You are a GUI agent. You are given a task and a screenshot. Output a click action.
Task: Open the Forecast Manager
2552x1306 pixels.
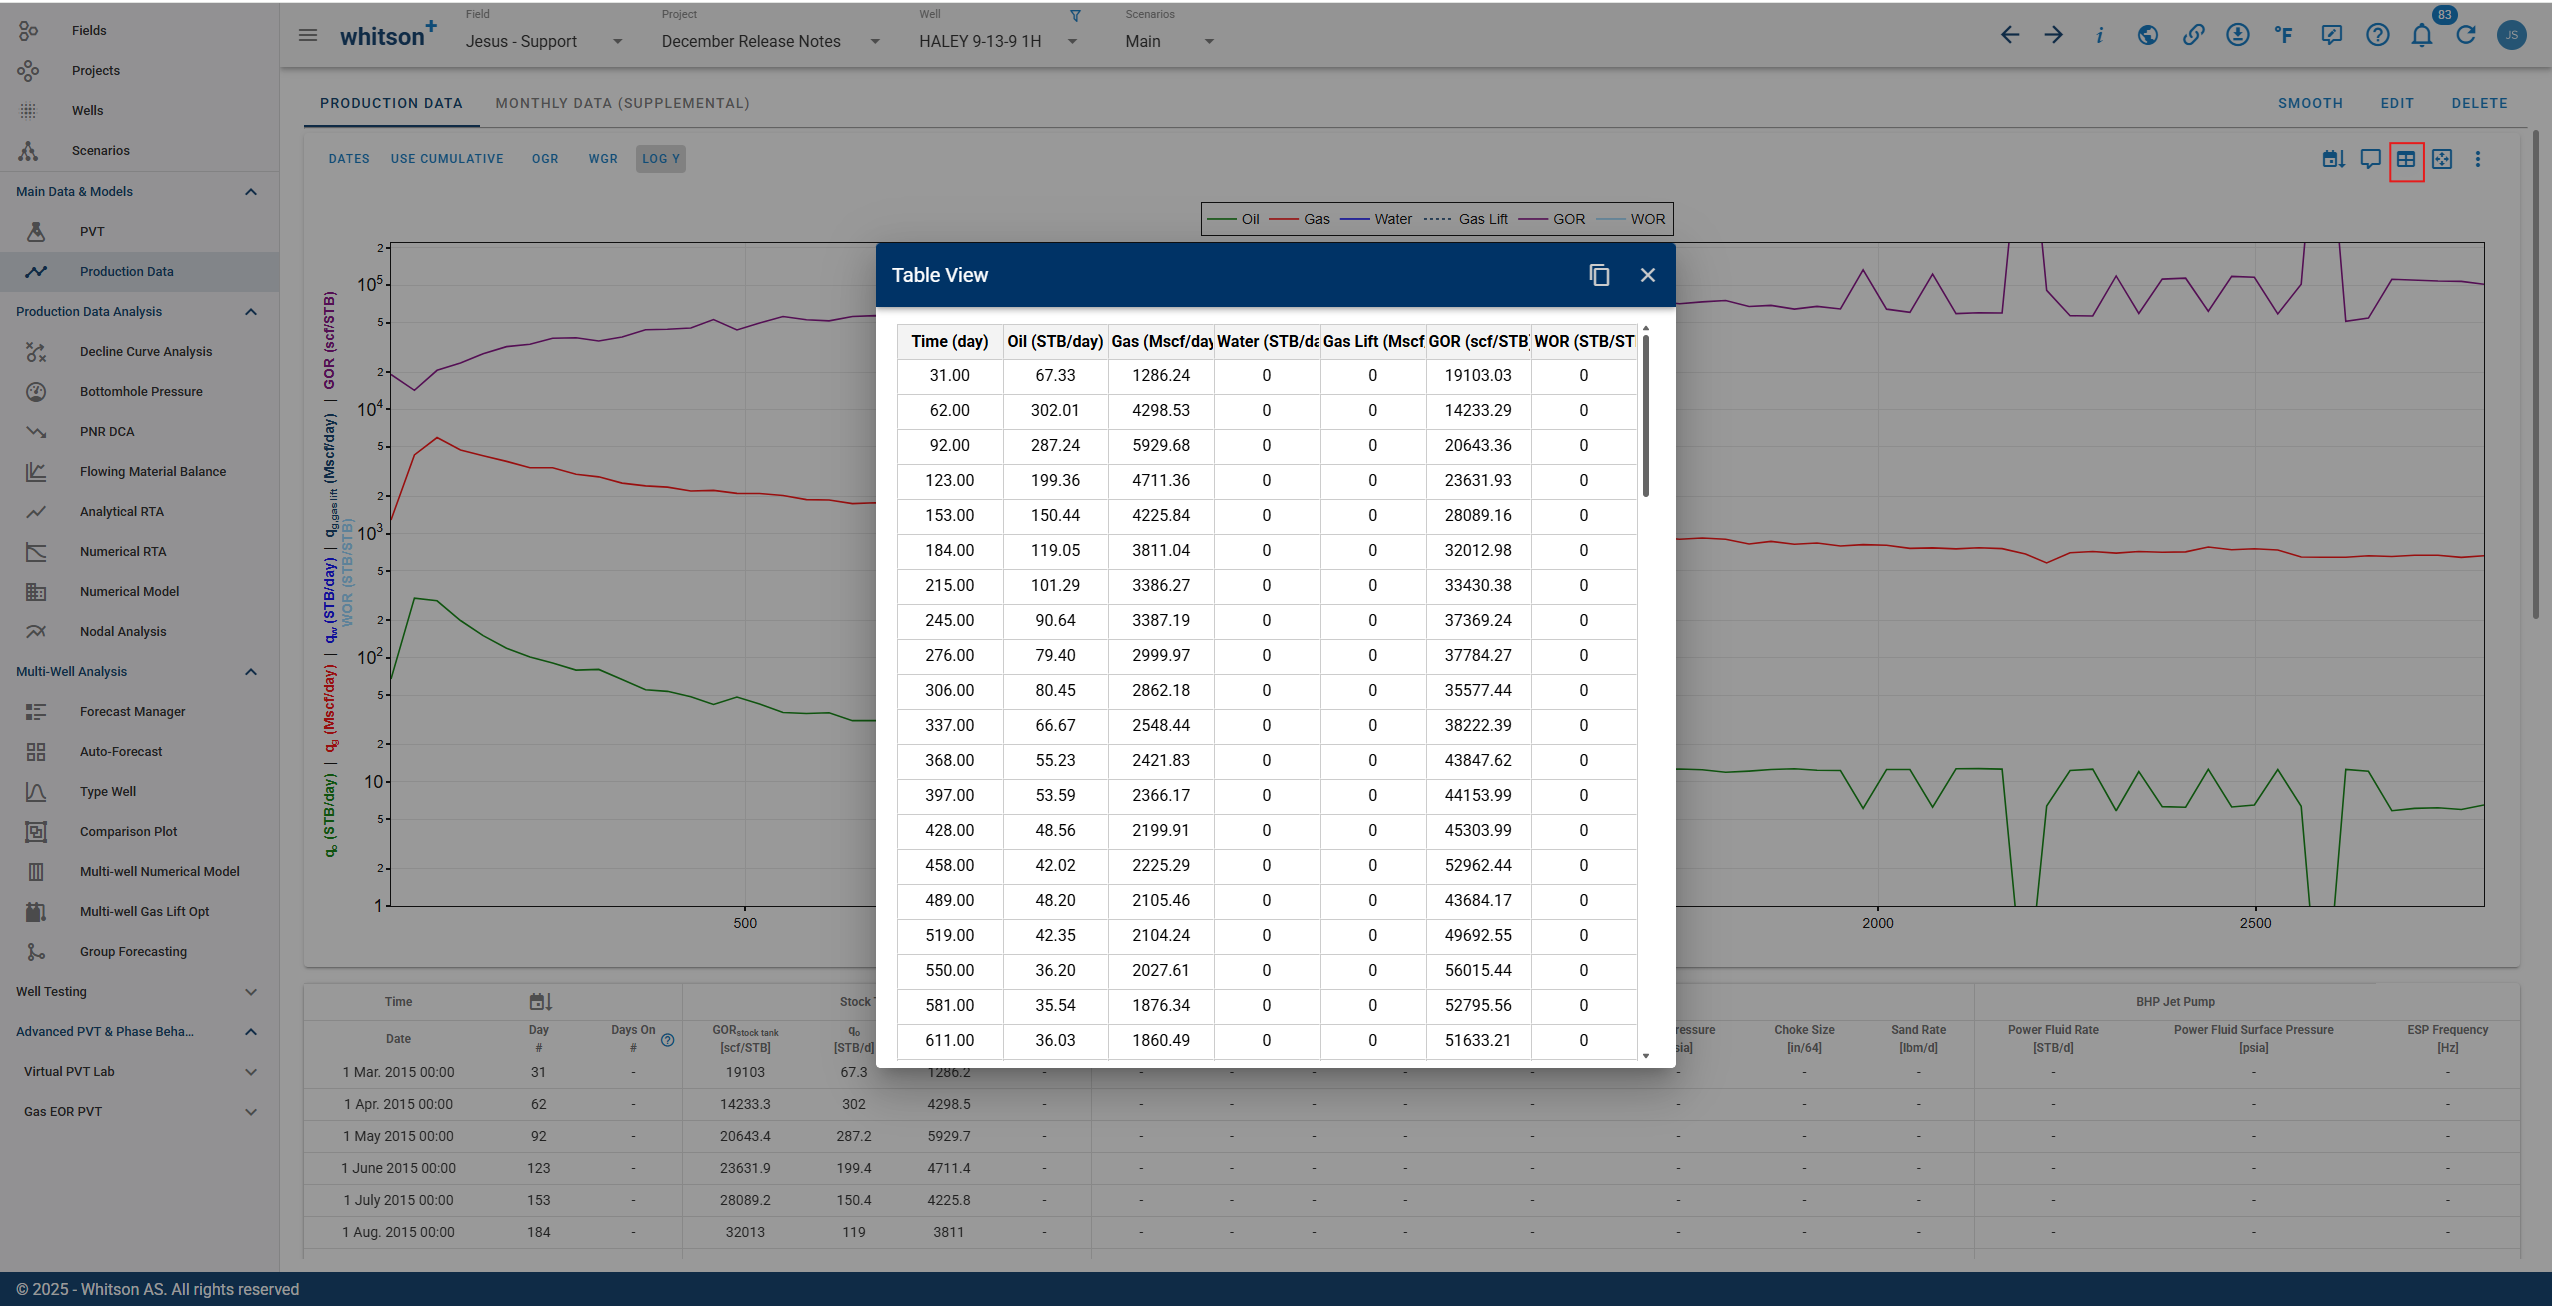tap(131, 711)
